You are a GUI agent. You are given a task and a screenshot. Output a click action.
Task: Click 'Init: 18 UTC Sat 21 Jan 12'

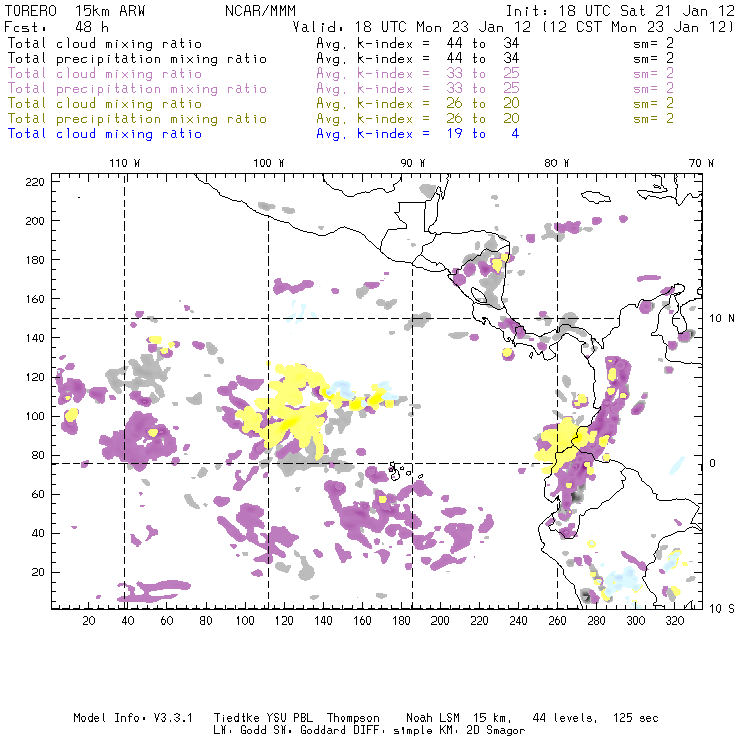pyautogui.click(x=620, y=11)
